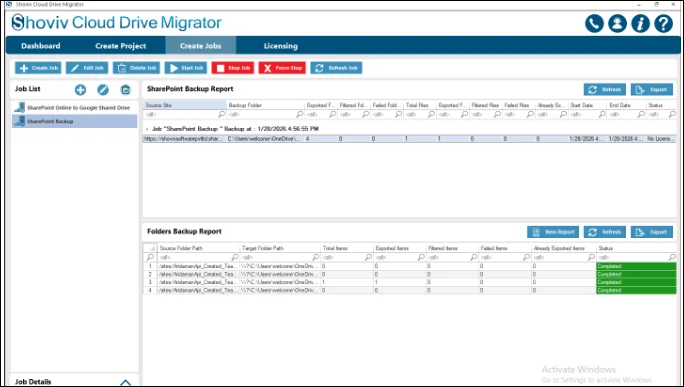Click the Source Site column header
Screen dimensions: 684x387
pyautogui.click(x=185, y=105)
